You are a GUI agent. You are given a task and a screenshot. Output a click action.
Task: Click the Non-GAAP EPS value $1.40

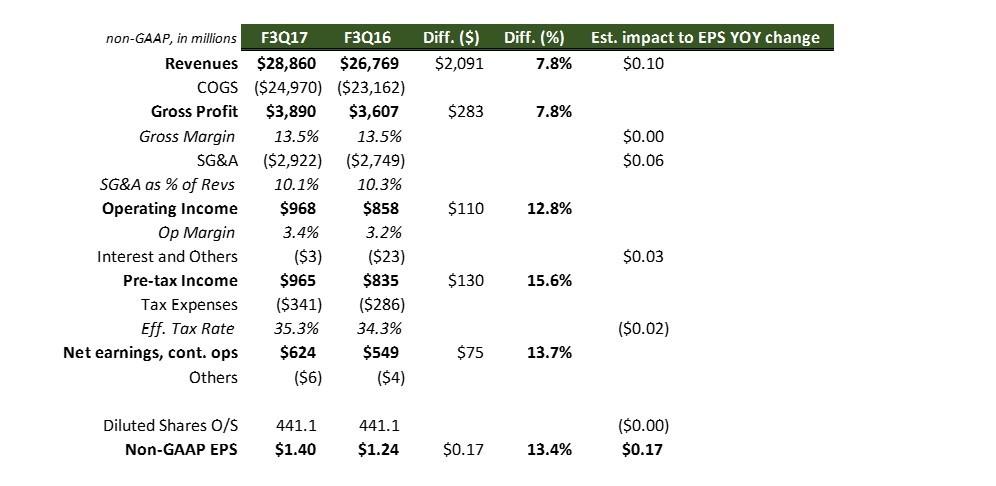coord(295,450)
